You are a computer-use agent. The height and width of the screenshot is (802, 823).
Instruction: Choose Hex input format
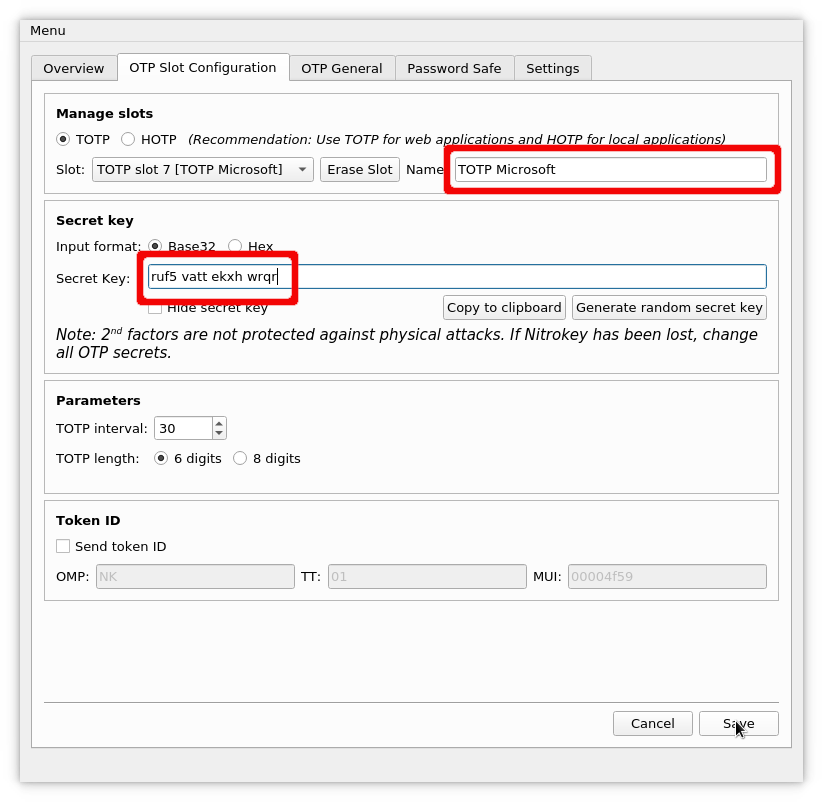[x=235, y=246]
